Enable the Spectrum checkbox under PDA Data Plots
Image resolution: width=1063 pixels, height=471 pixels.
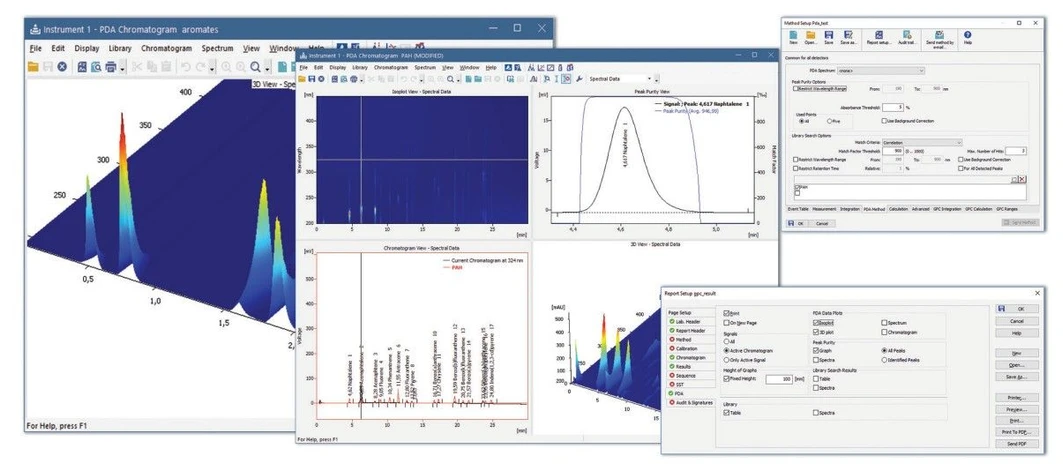click(886, 323)
